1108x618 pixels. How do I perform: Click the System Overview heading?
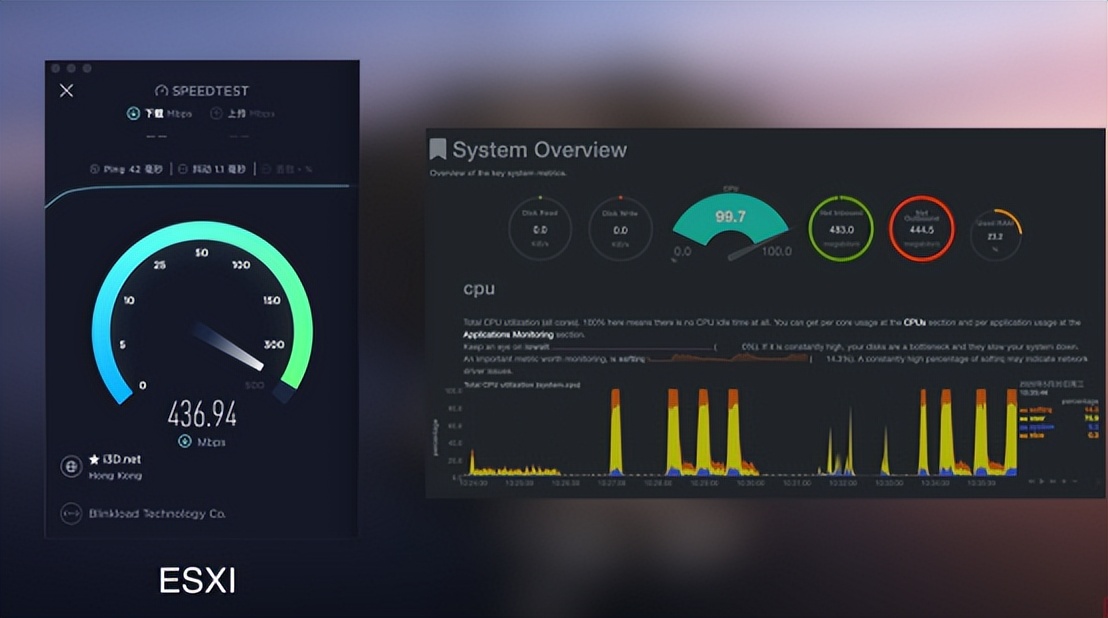pyautogui.click(x=539, y=150)
